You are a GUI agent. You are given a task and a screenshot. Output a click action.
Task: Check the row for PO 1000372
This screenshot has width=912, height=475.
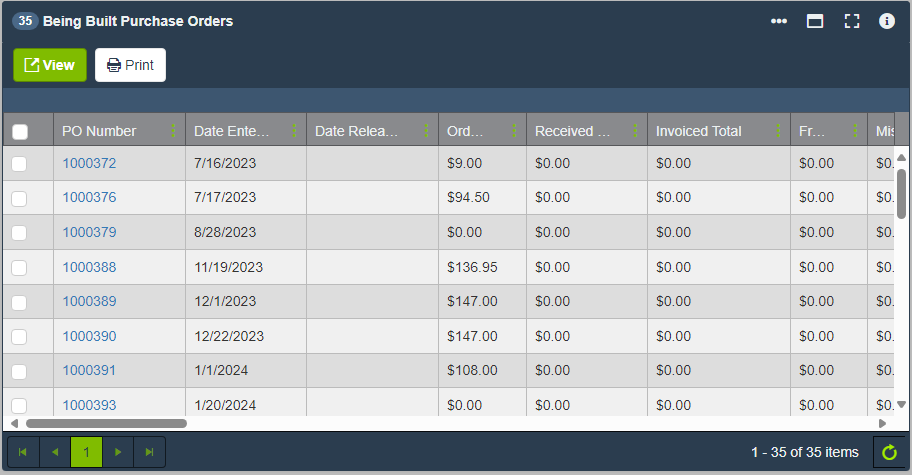[x=20, y=164]
